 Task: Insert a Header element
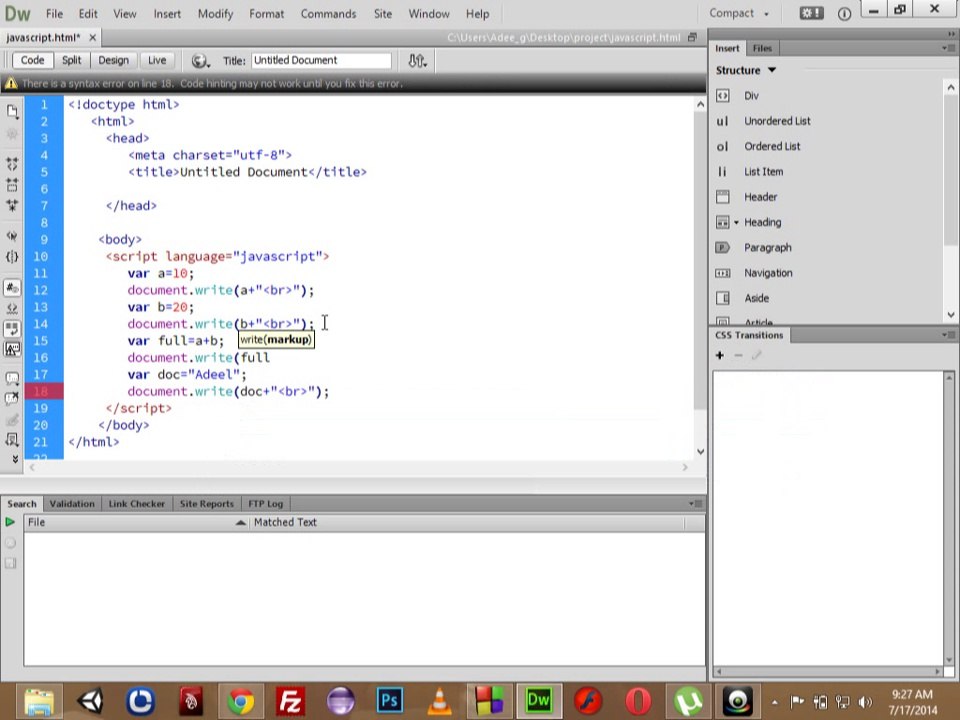click(760, 197)
